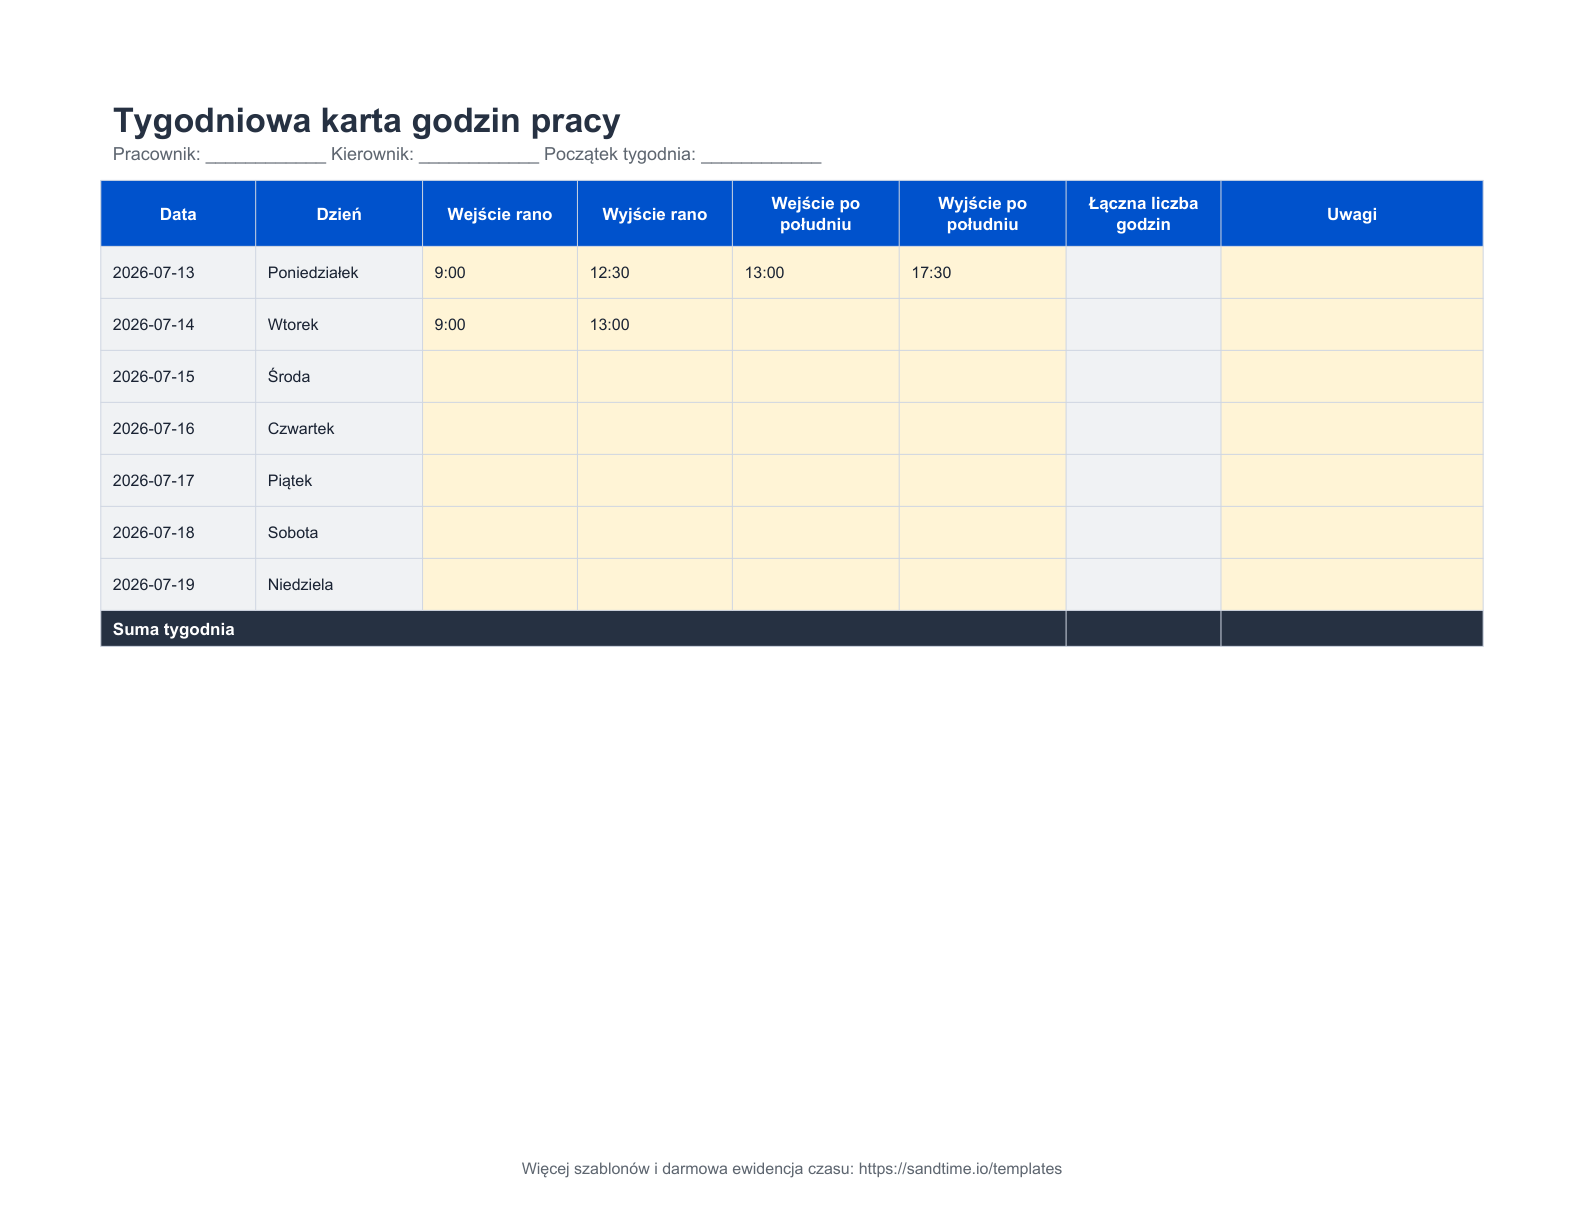
Task: Click the Pracownik blank name field
Action: tap(265, 155)
